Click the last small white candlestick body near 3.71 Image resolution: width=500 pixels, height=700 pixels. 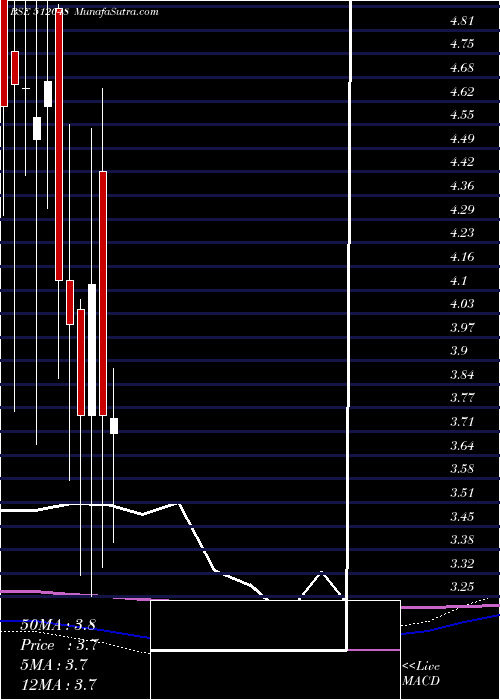pos(114,426)
